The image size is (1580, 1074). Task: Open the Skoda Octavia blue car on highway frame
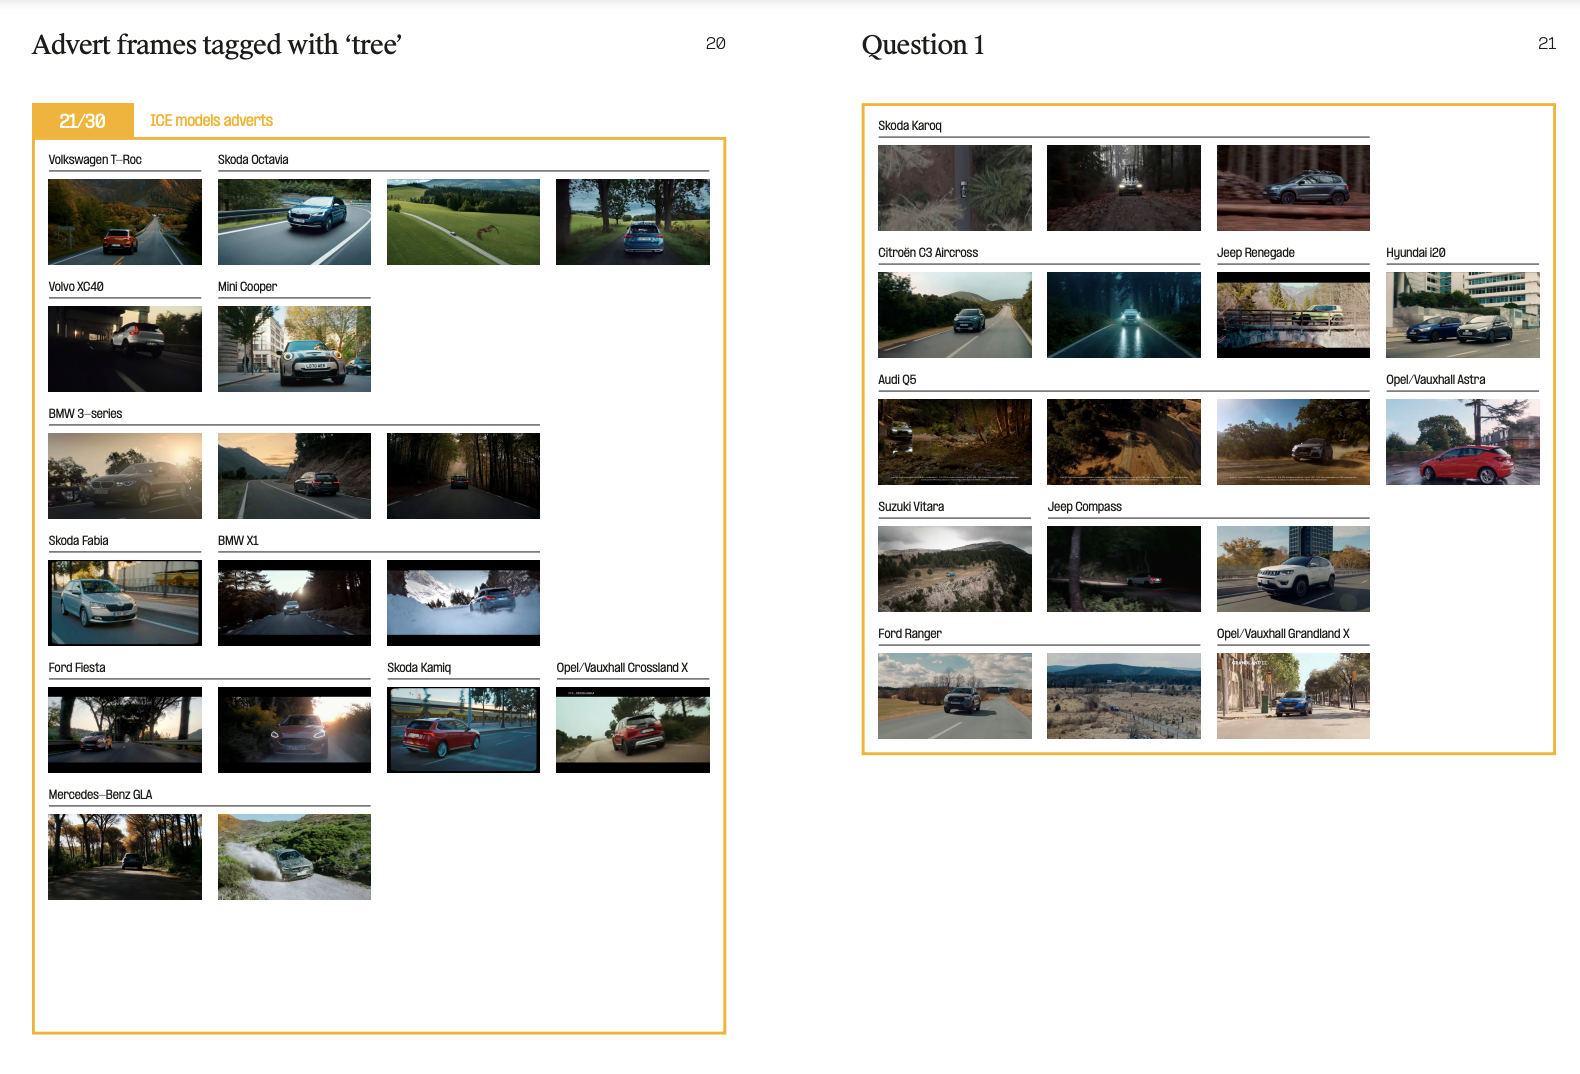(x=294, y=222)
